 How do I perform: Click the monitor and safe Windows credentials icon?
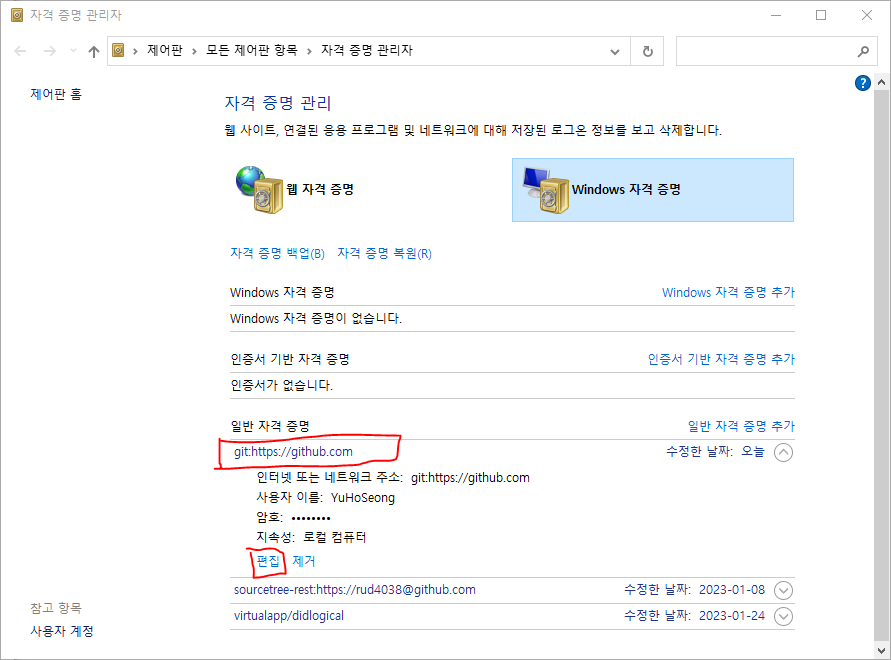(x=546, y=190)
